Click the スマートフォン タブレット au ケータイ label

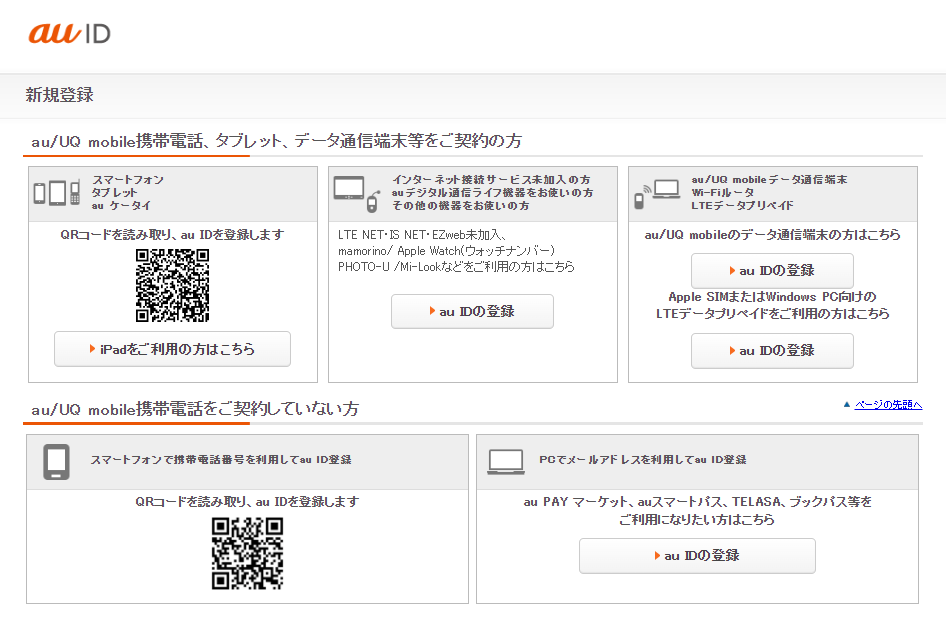point(127,193)
